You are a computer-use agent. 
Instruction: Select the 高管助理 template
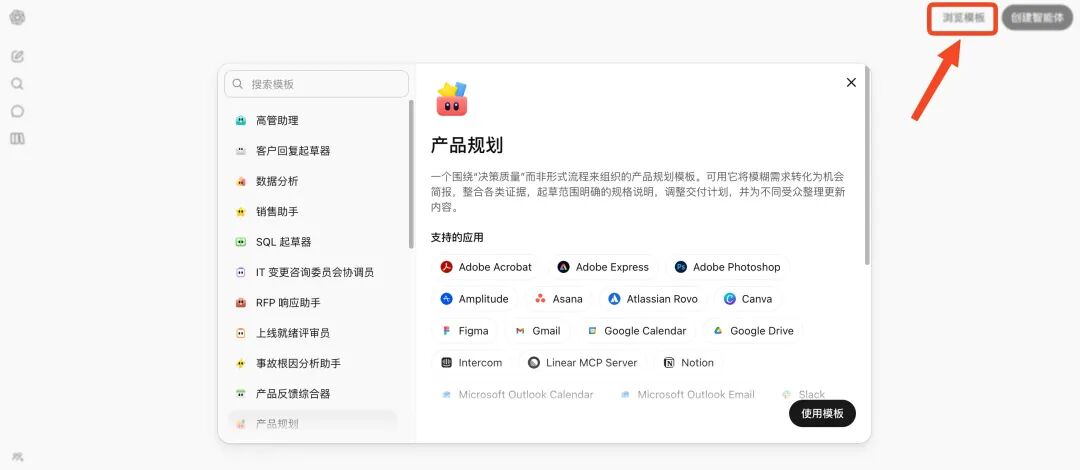277,121
